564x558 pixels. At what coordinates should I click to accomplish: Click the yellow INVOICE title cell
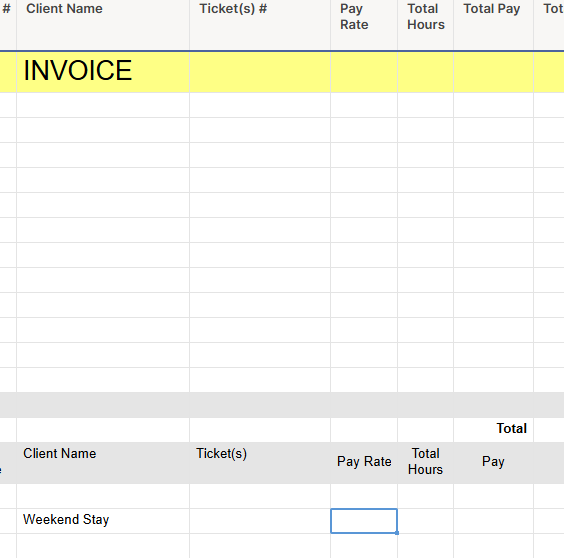click(x=103, y=72)
